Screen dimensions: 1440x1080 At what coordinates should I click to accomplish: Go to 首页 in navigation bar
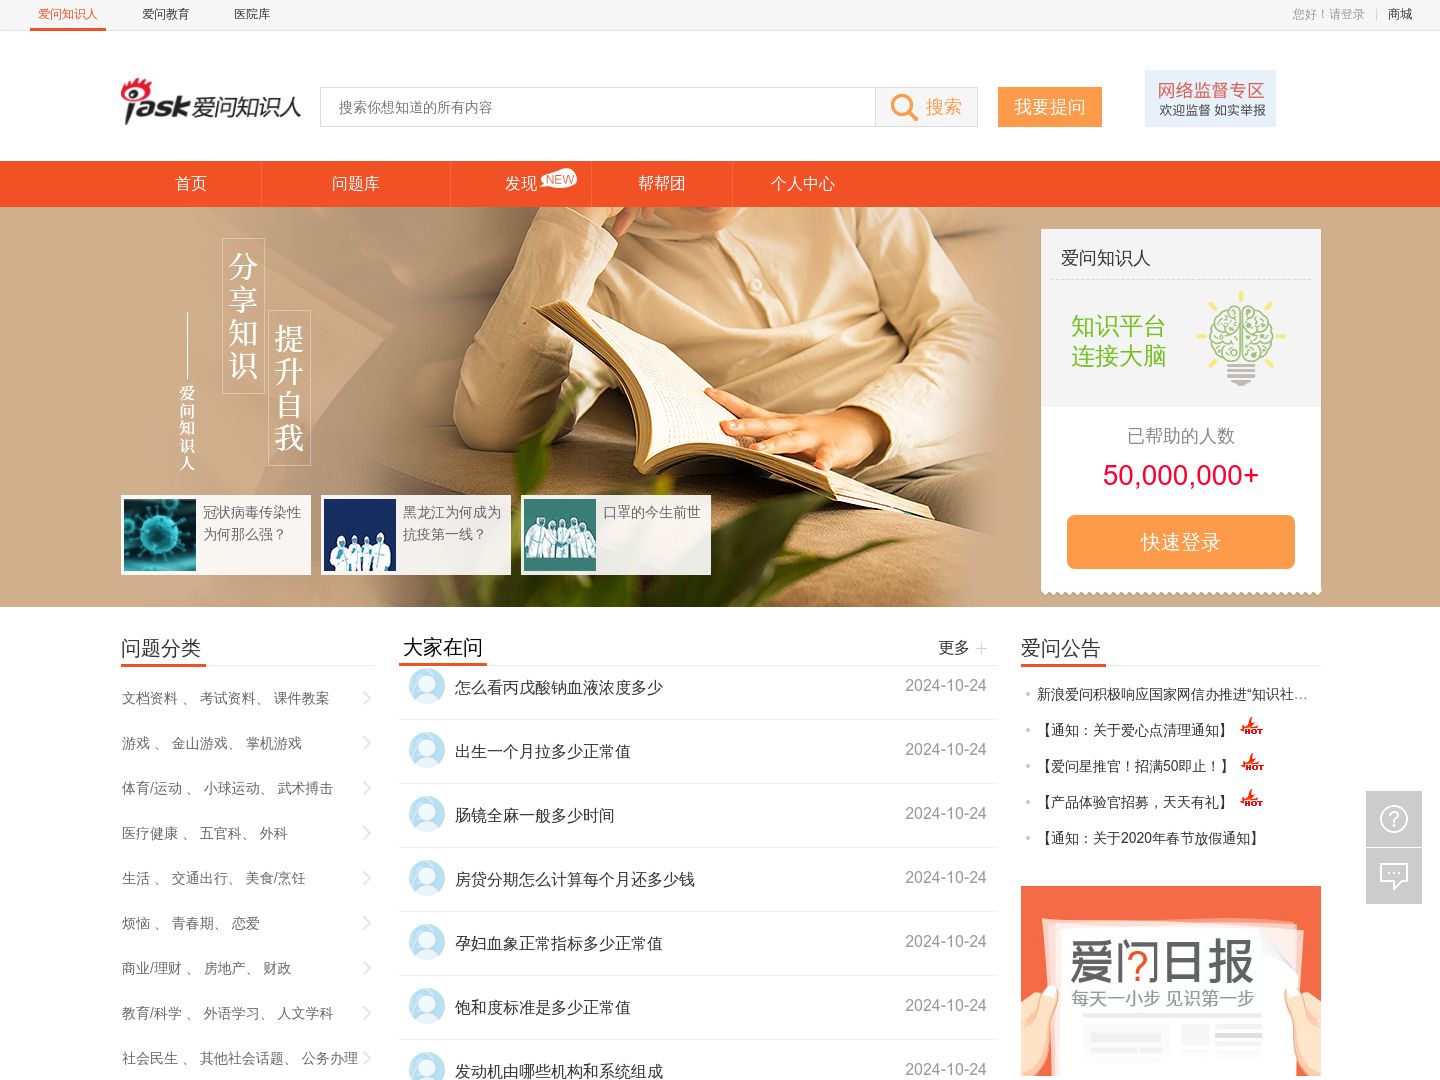tap(191, 184)
